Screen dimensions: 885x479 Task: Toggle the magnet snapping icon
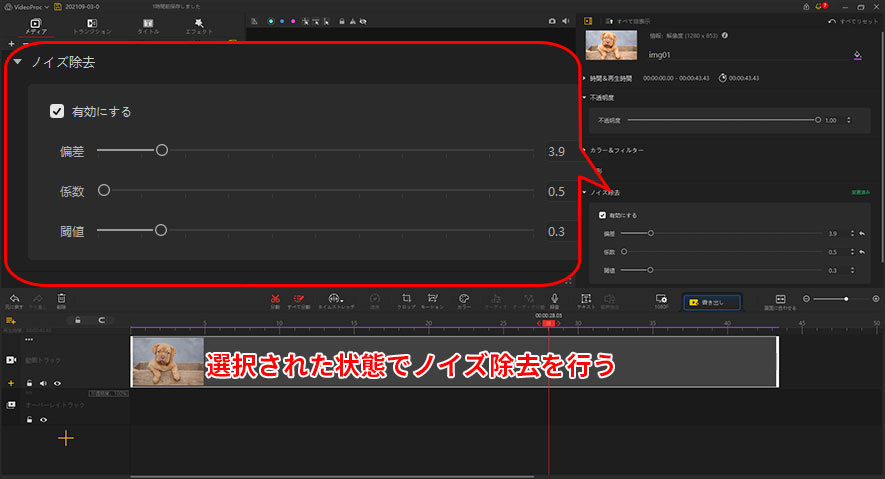(x=102, y=320)
